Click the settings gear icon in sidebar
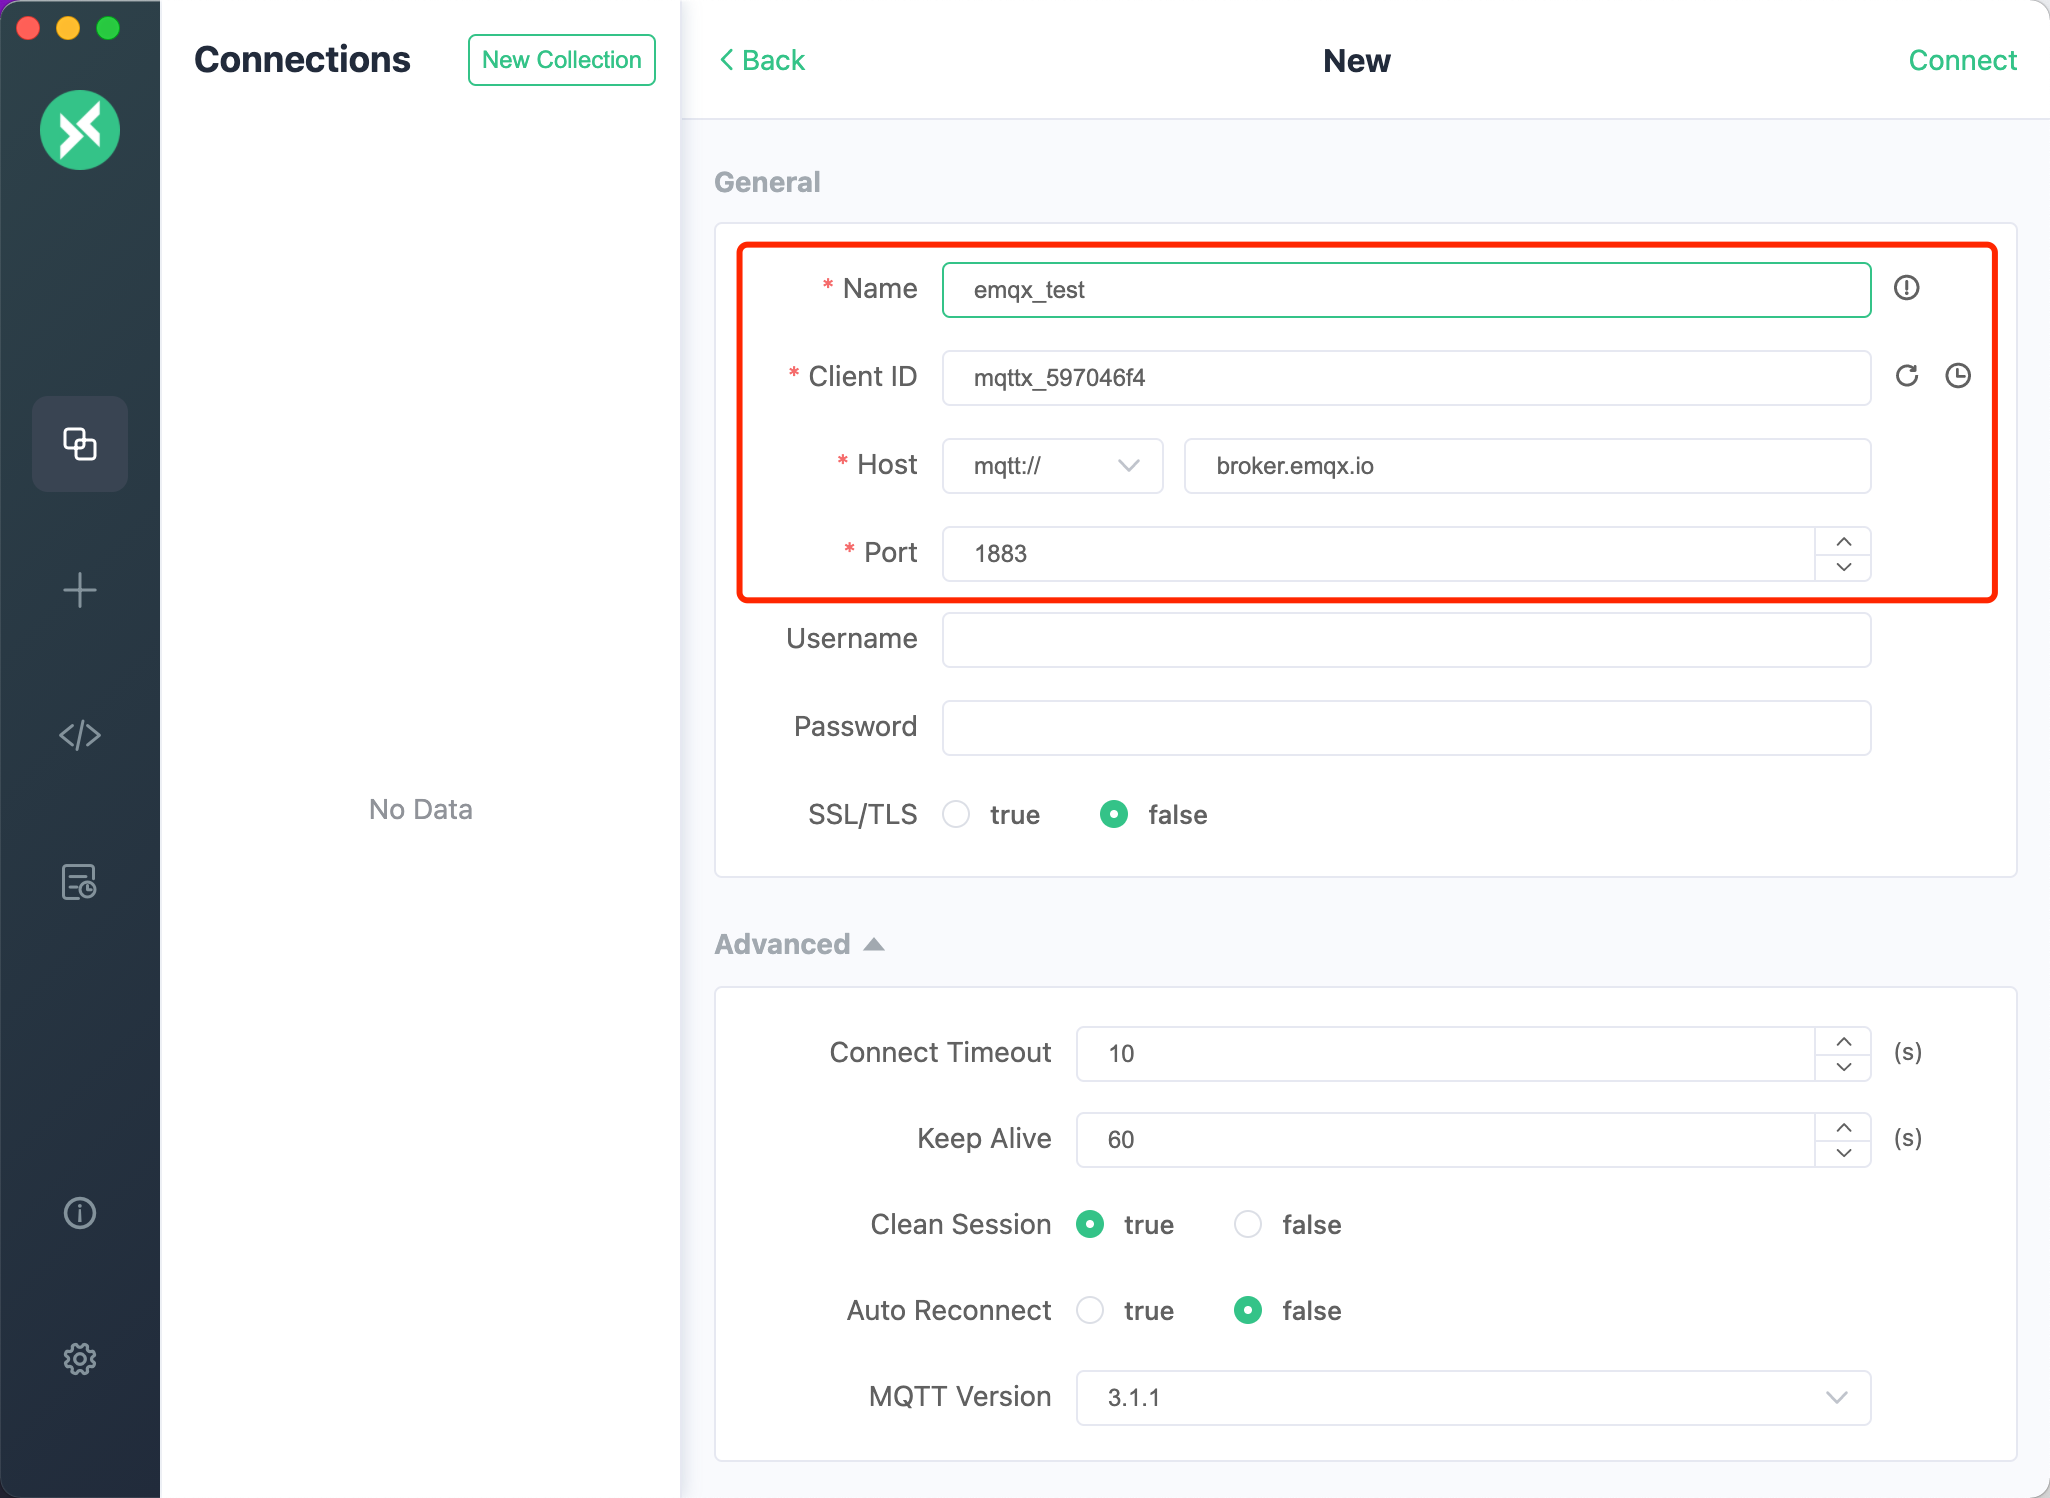This screenshot has width=2050, height=1498. click(80, 1360)
